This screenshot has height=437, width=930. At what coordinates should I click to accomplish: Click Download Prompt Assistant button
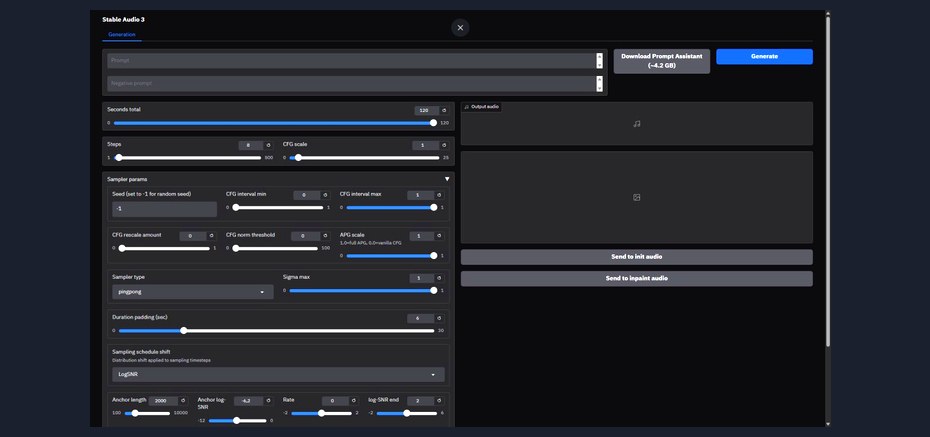pos(661,61)
